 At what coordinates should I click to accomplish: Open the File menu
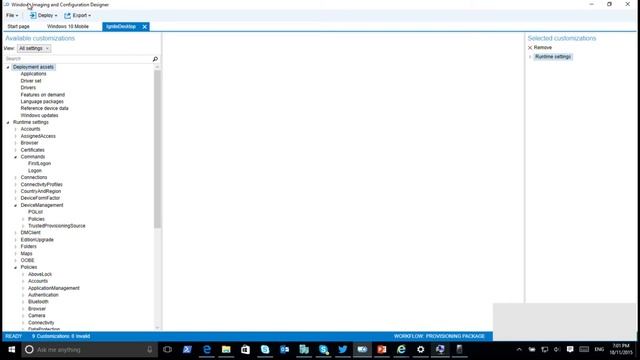pyautogui.click(x=12, y=16)
